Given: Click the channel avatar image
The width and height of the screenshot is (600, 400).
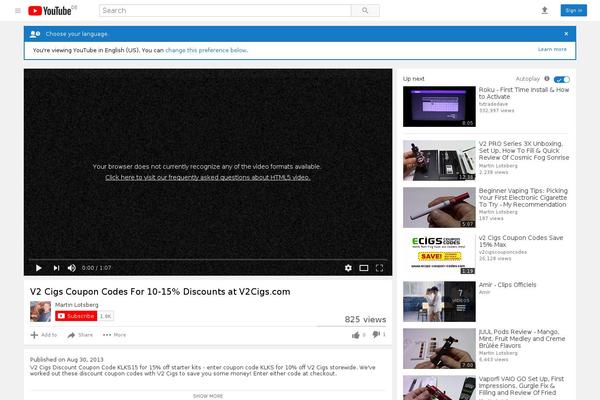Looking at the screenshot, I should click(x=41, y=311).
